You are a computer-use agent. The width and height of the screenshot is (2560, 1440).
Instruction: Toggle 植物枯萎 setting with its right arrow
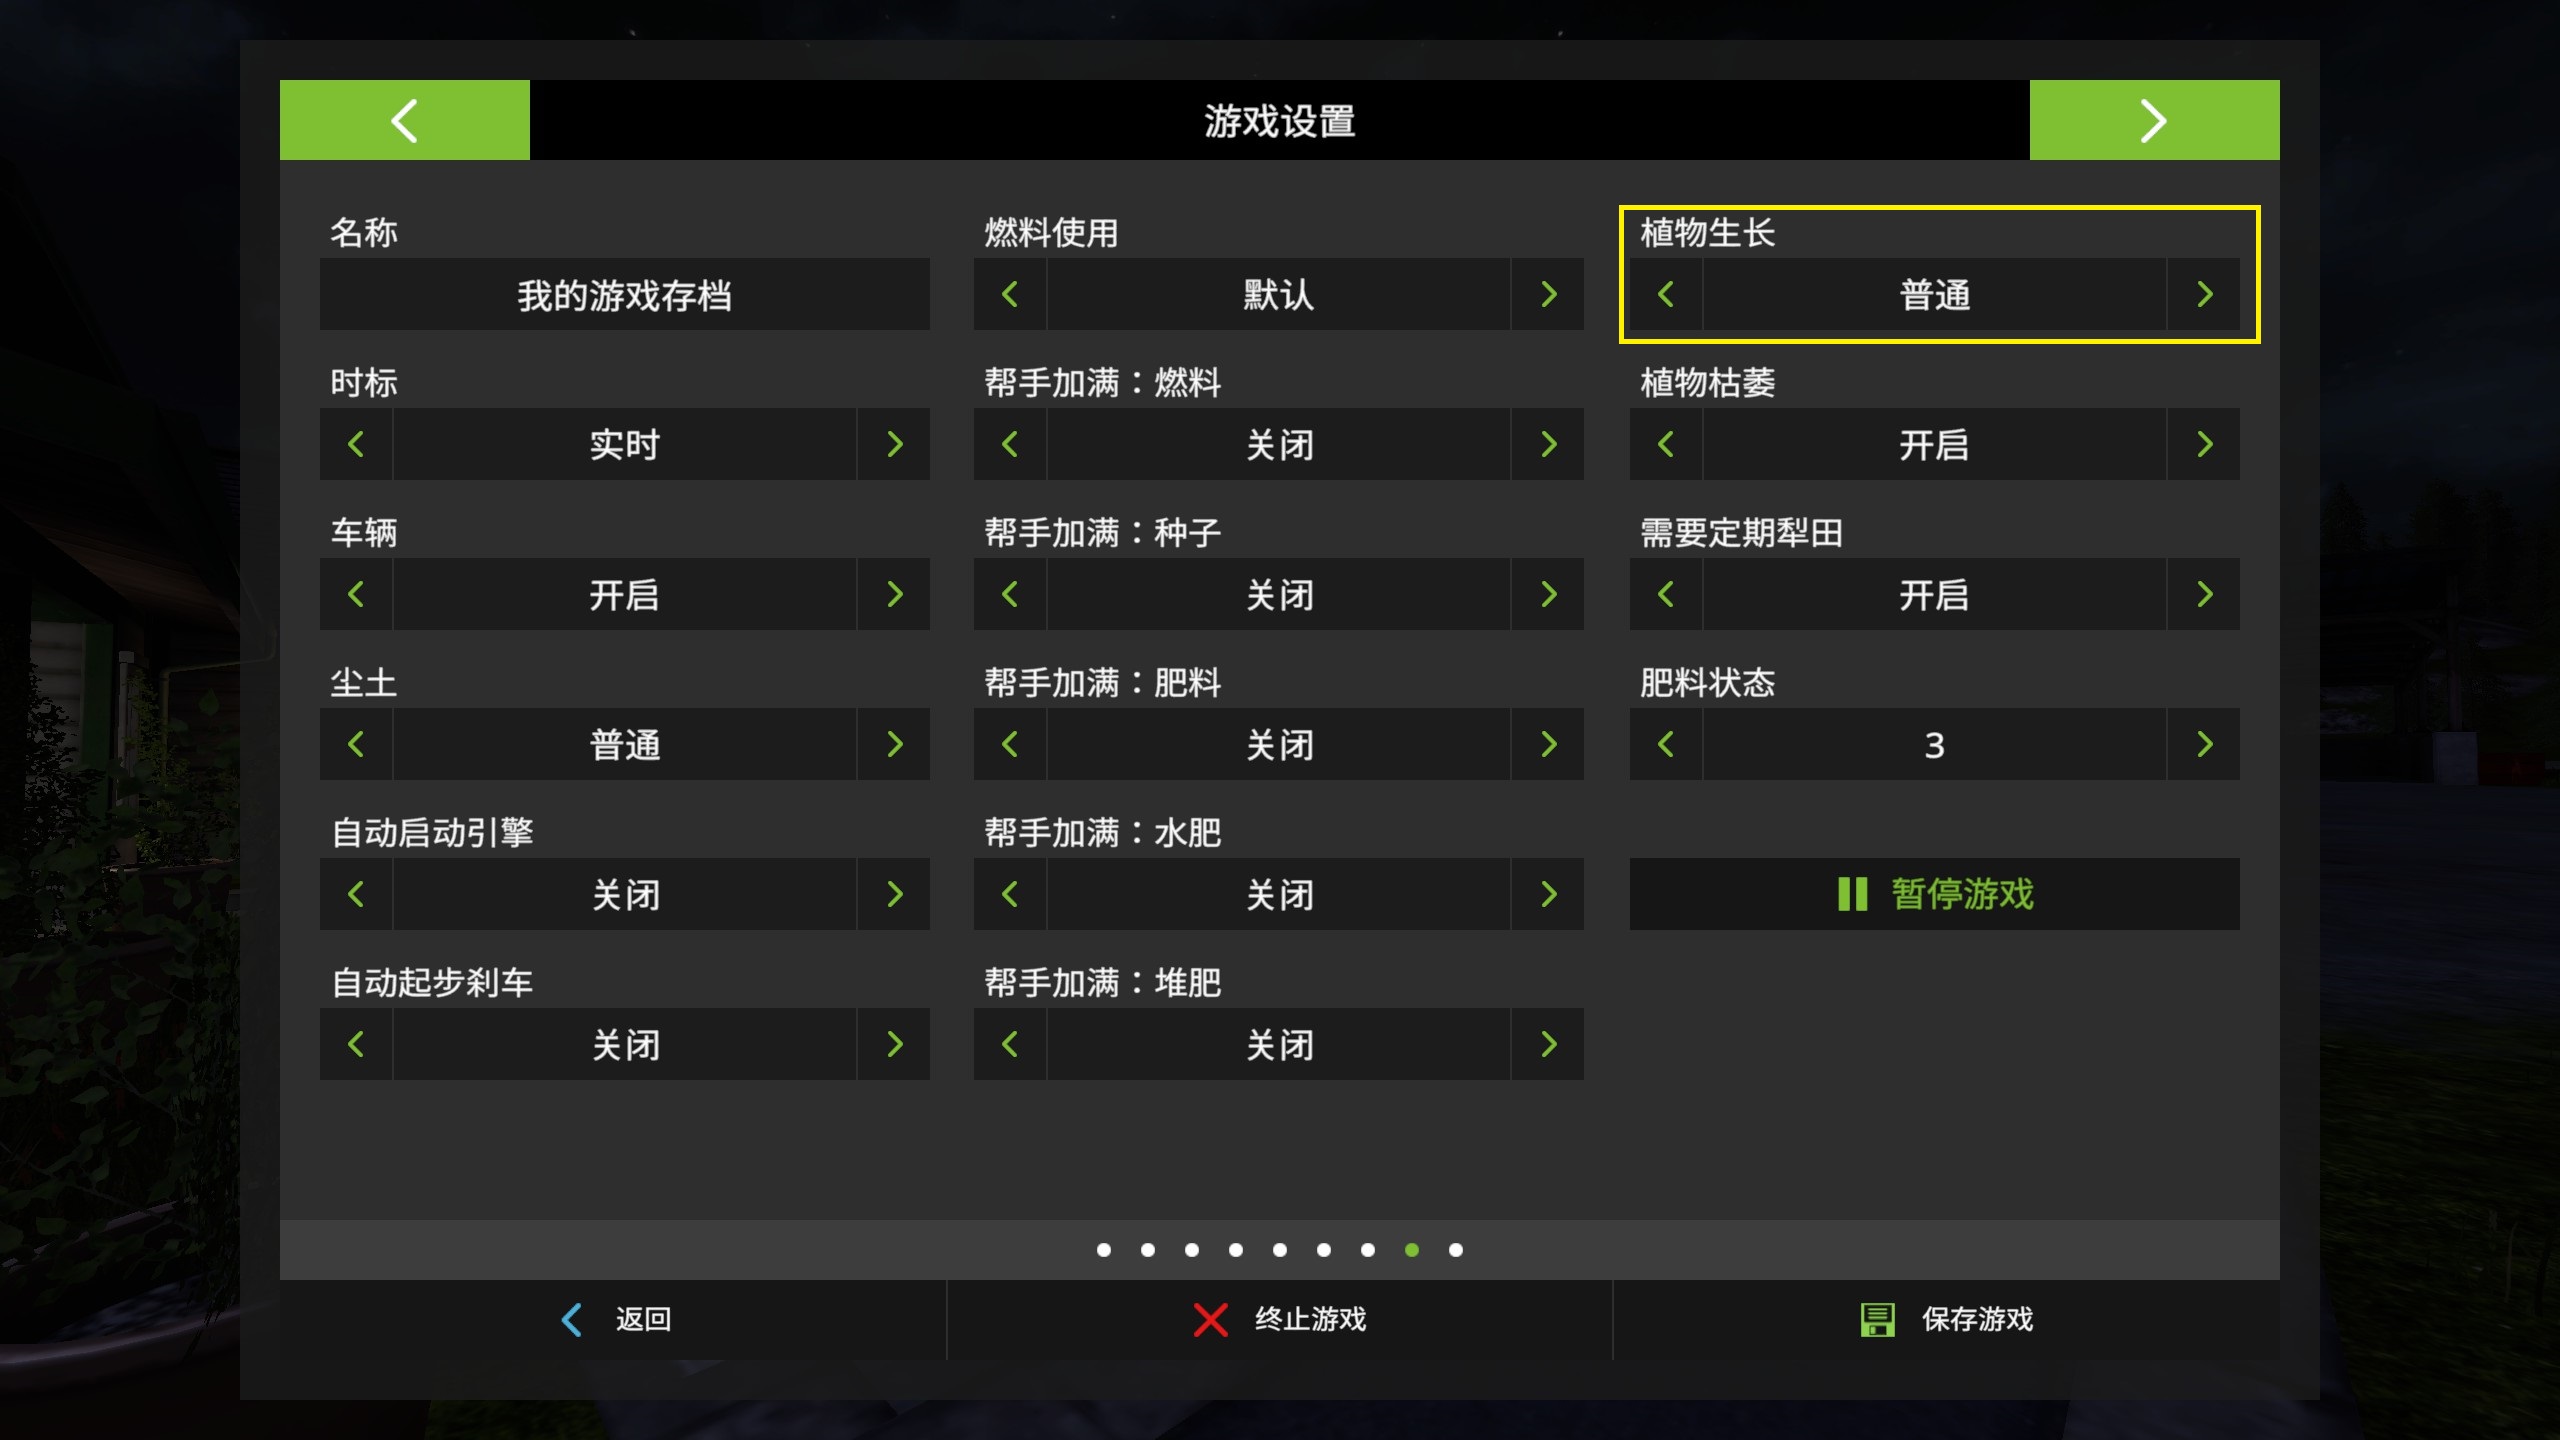[x=2204, y=444]
